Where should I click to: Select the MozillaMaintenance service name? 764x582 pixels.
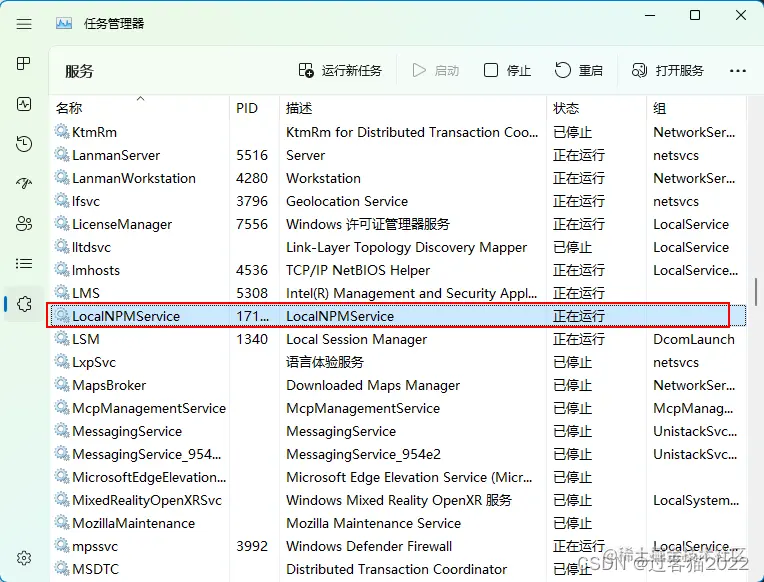click(x=134, y=523)
